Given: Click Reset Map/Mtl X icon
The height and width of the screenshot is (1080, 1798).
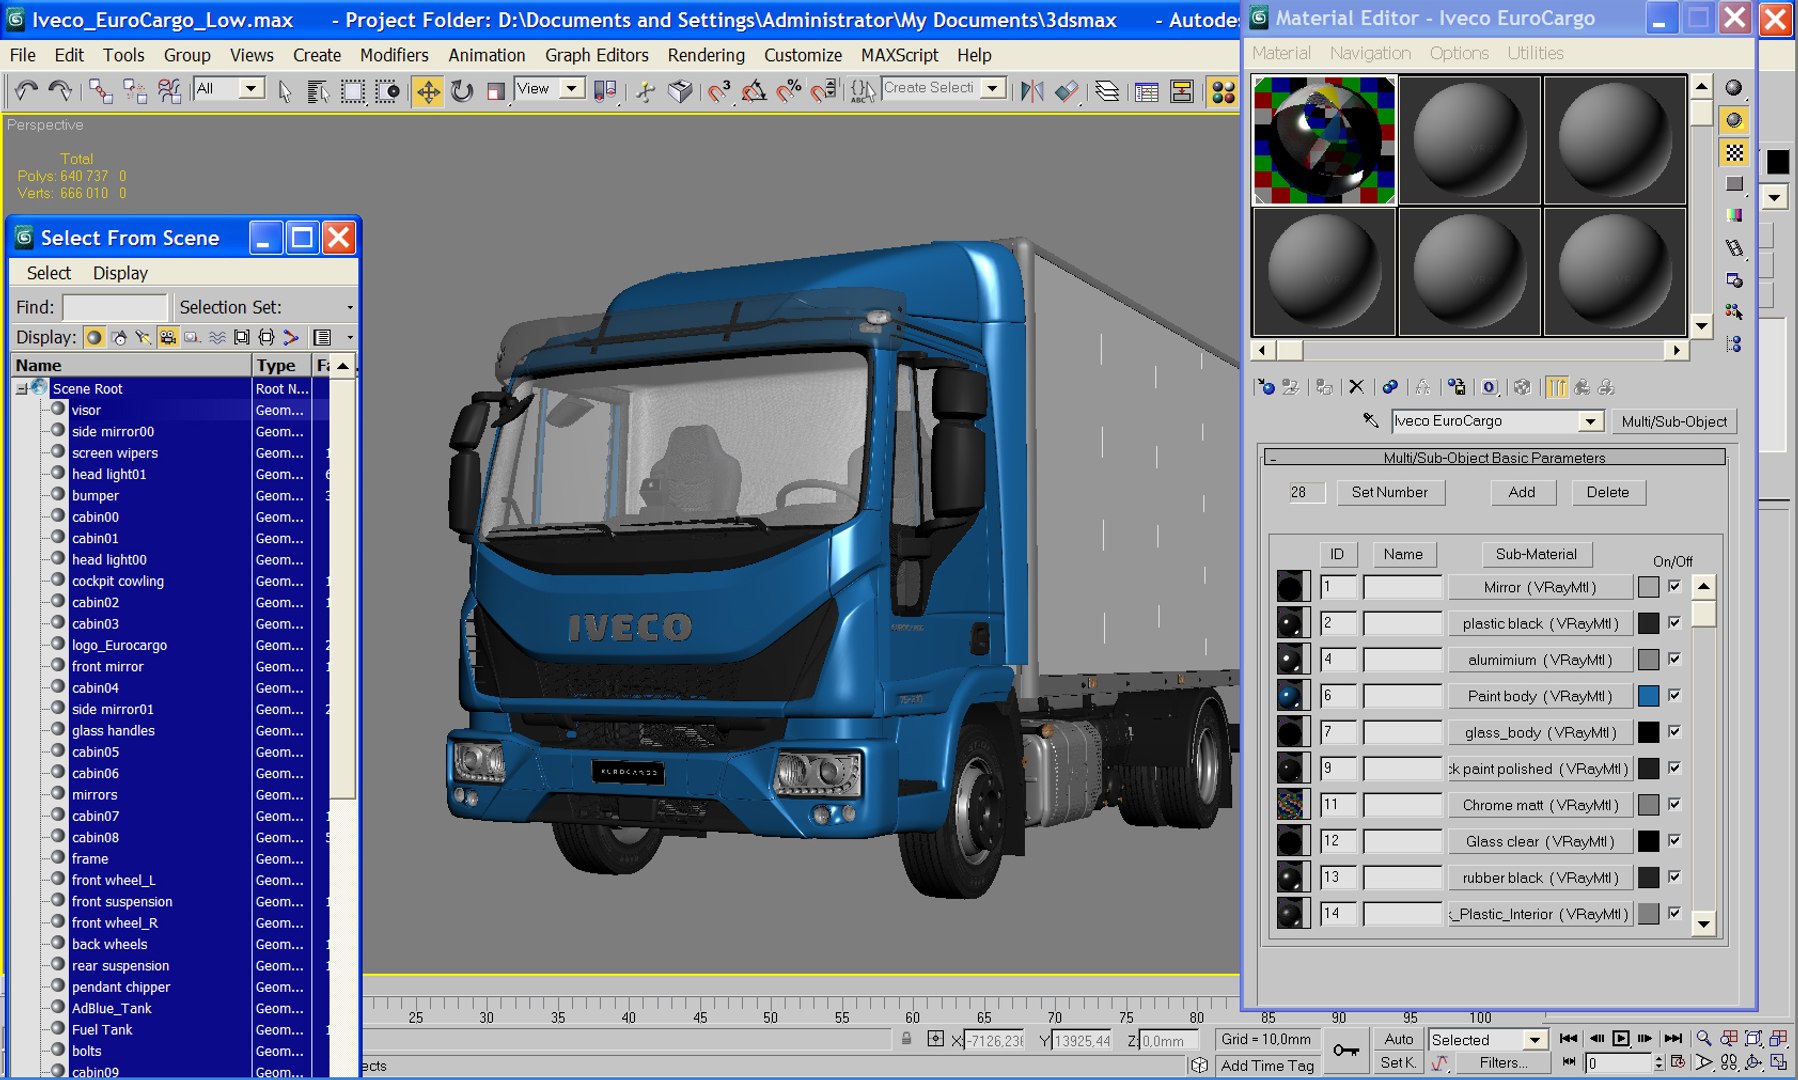Looking at the screenshot, I should [x=1356, y=387].
